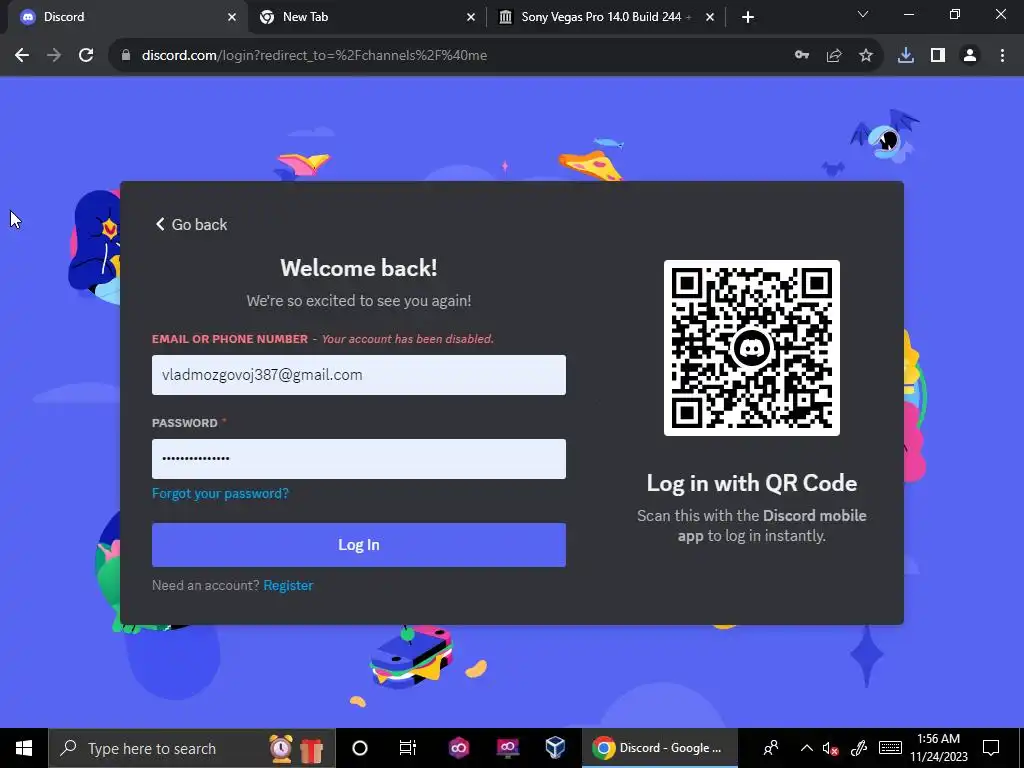Screen dimensions: 1024x768
Task: Focus the password input field
Action: click(359, 458)
